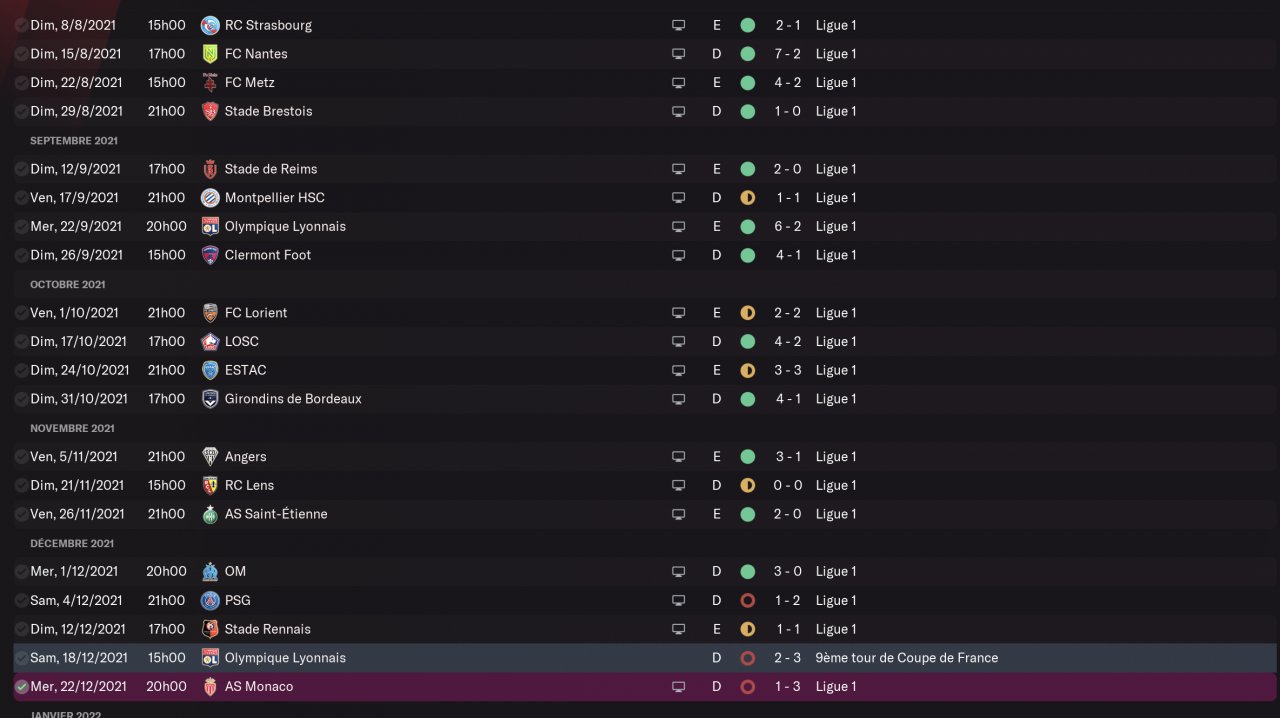Click the green win indicator for Clermont Foot
The width and height of the screenshot is (1280, 718).
(747, 255)
